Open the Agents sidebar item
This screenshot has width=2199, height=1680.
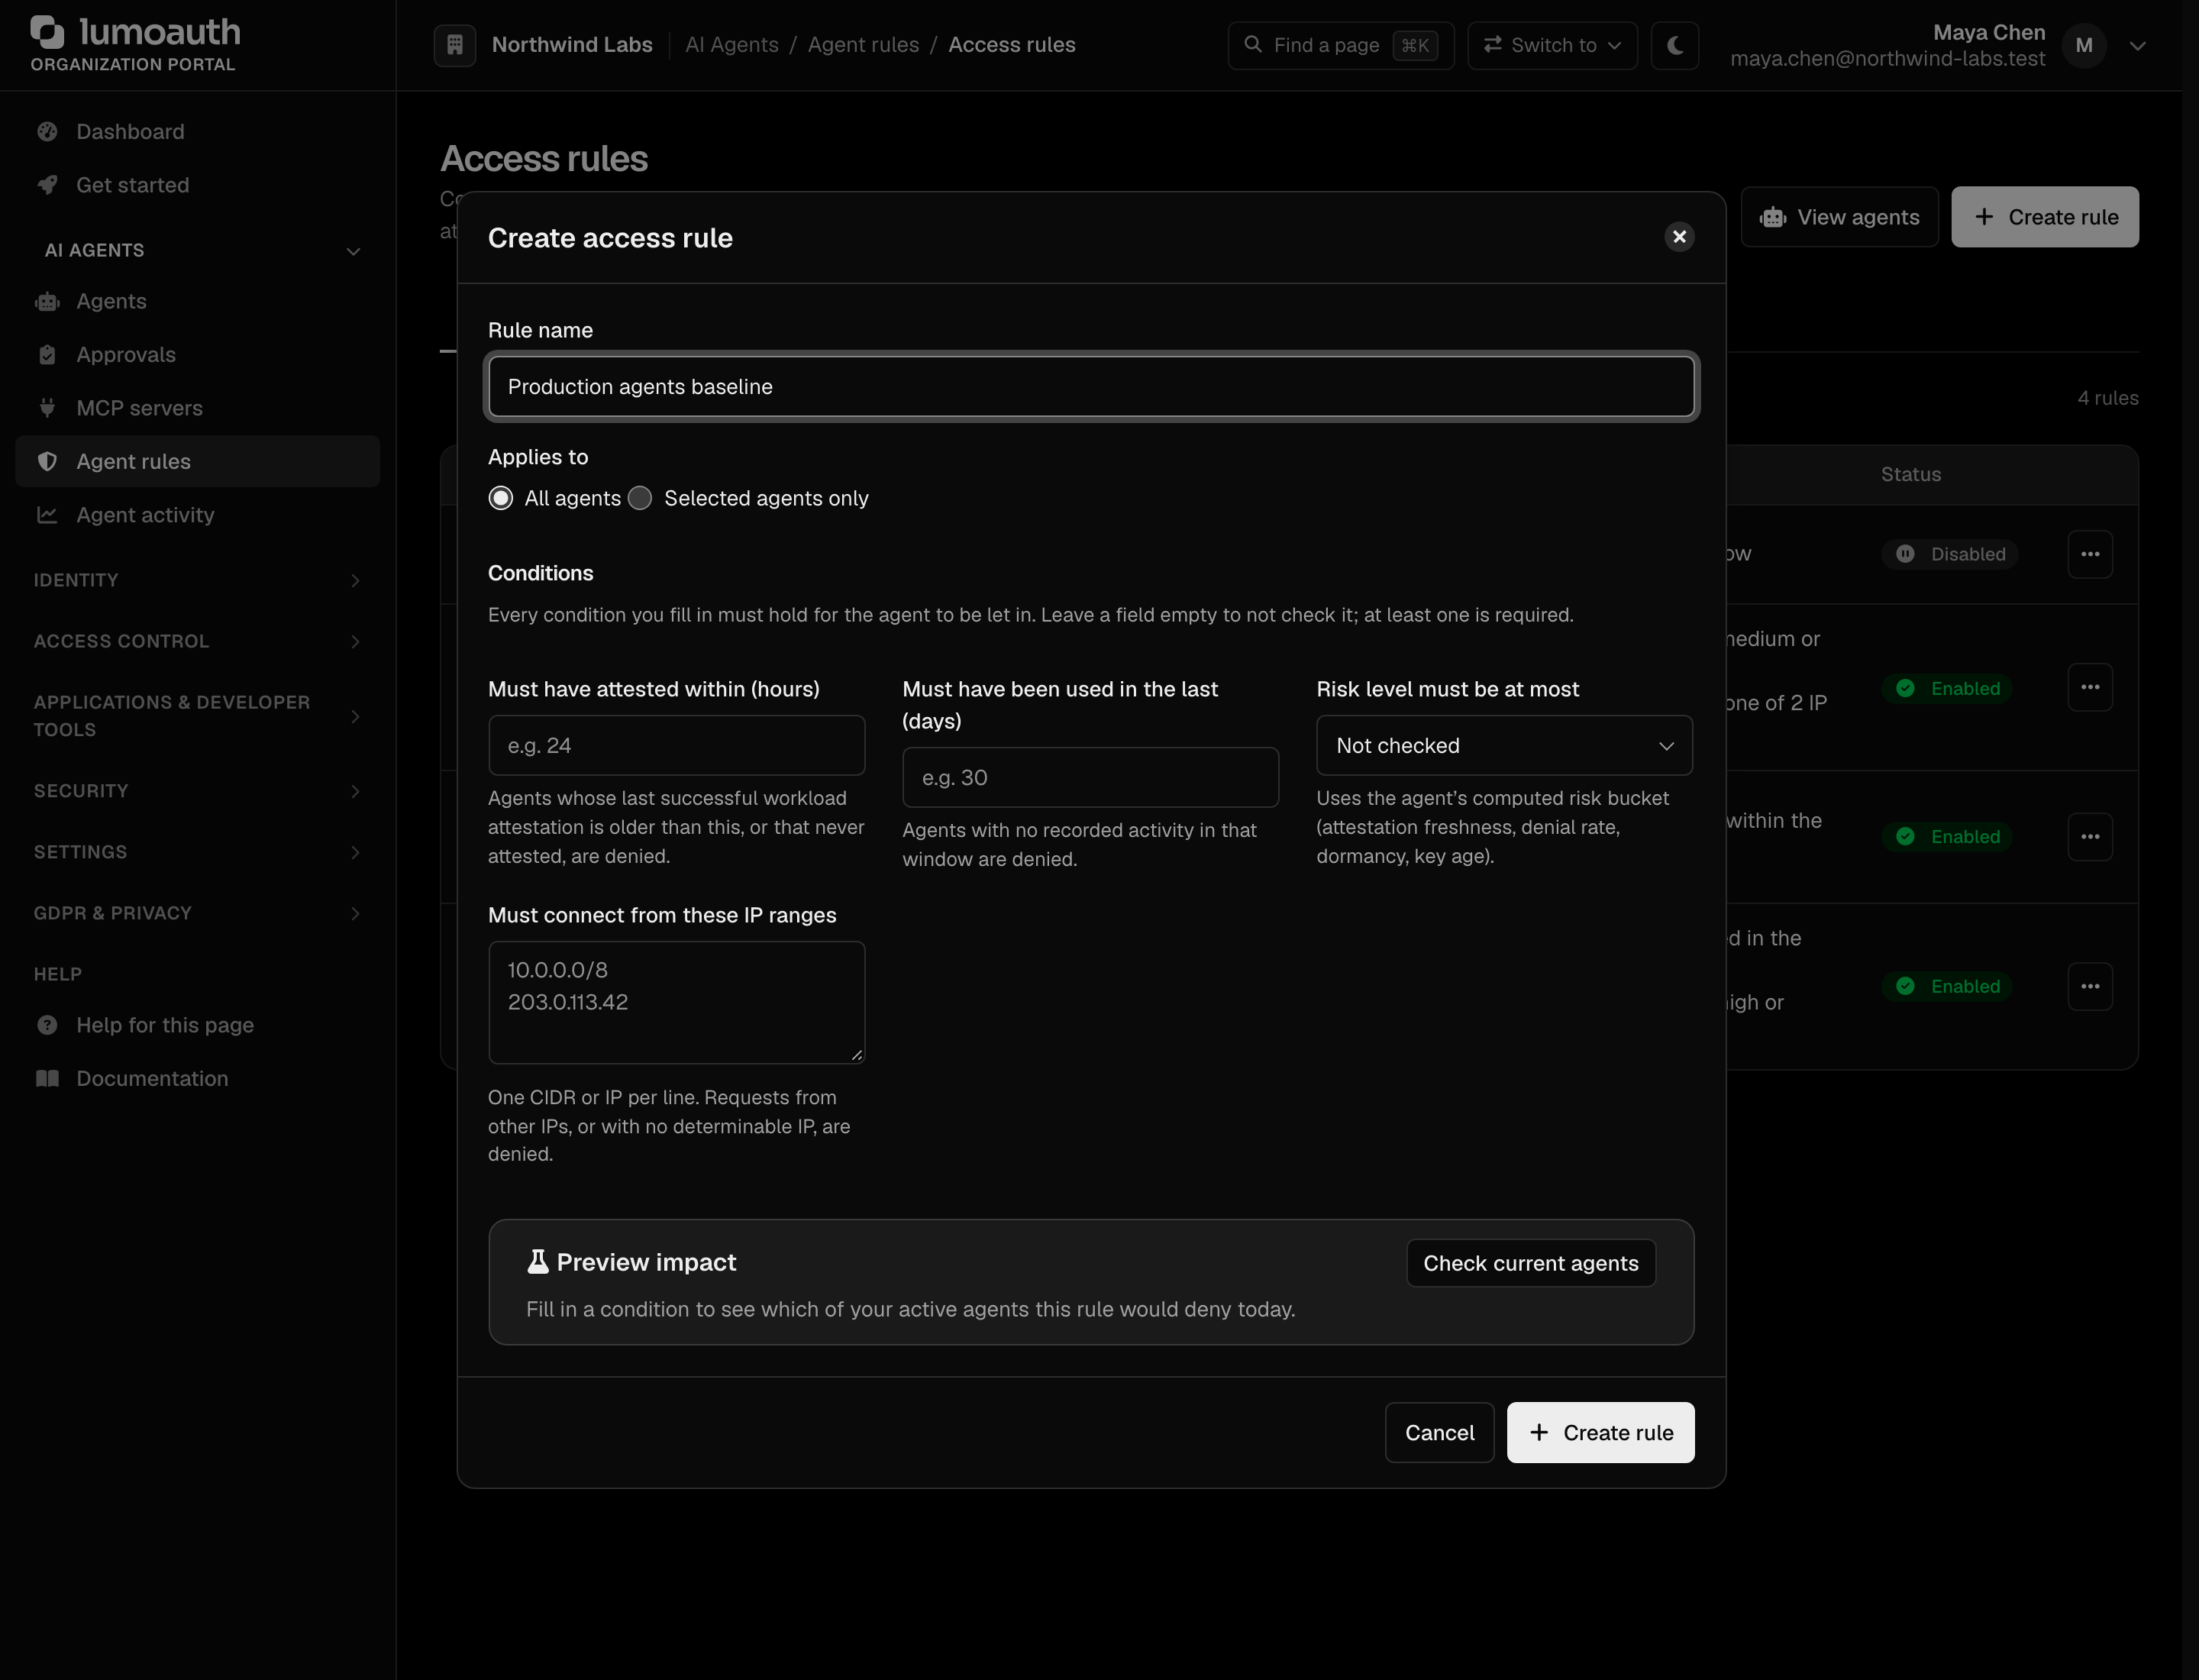198,301
